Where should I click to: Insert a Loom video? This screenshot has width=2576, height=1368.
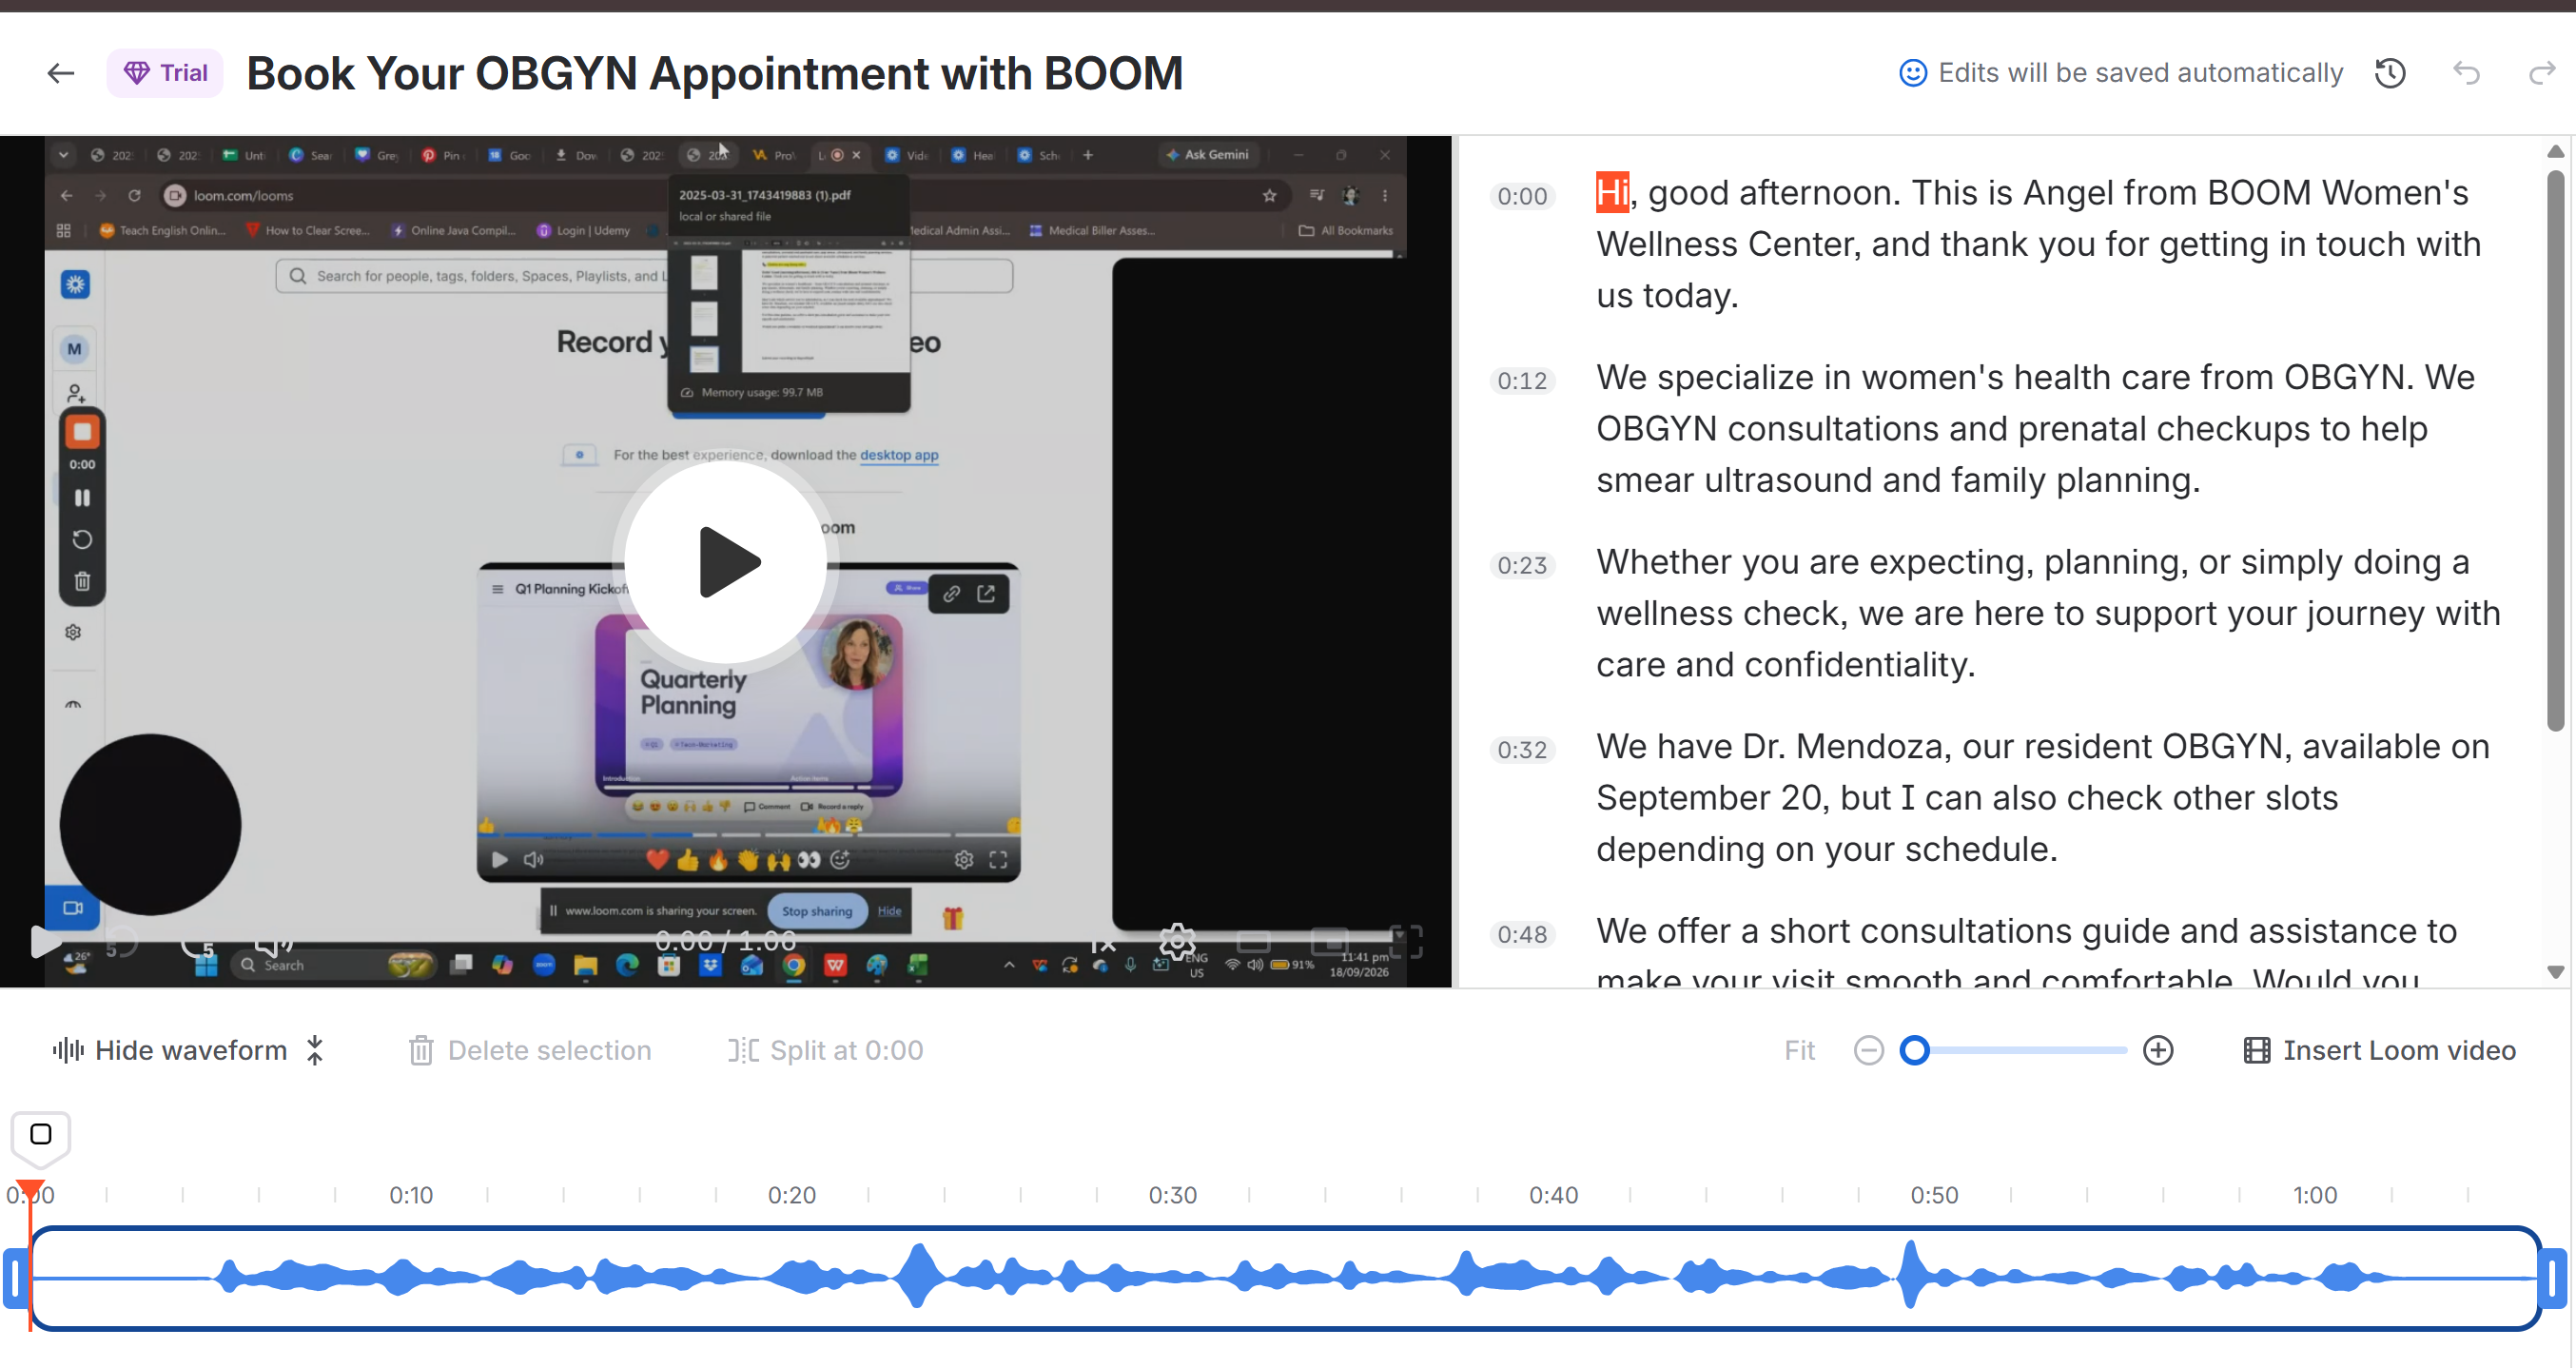pos(2379,1050)
